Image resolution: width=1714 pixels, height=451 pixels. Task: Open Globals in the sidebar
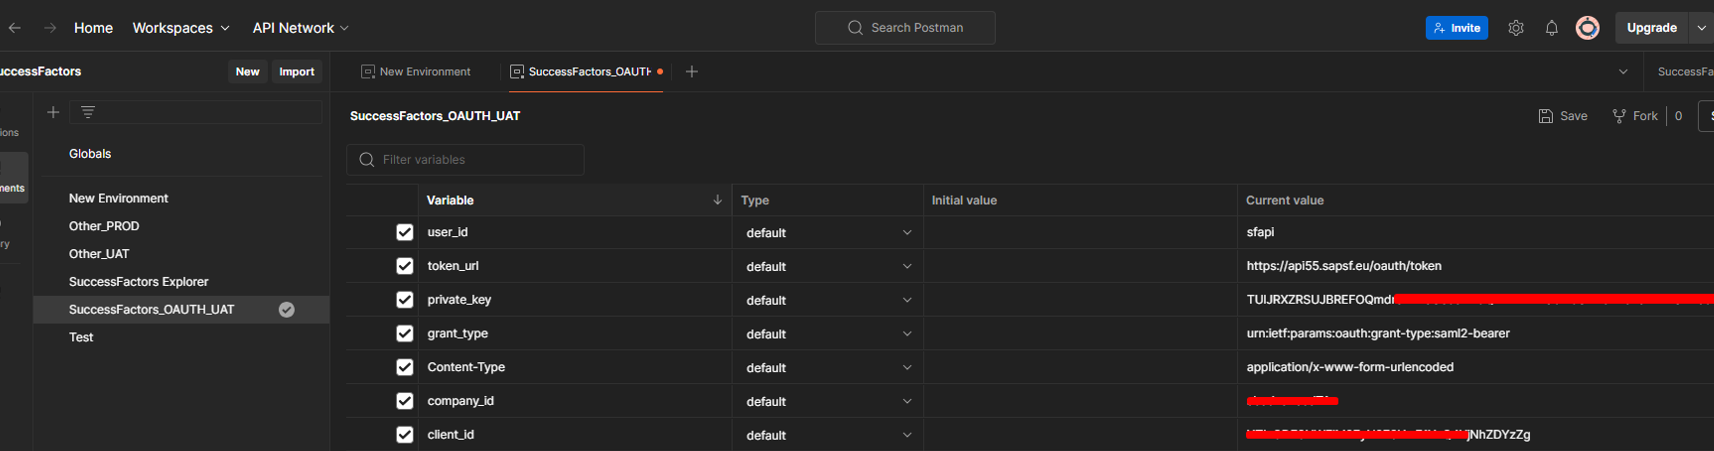point(90,154)
